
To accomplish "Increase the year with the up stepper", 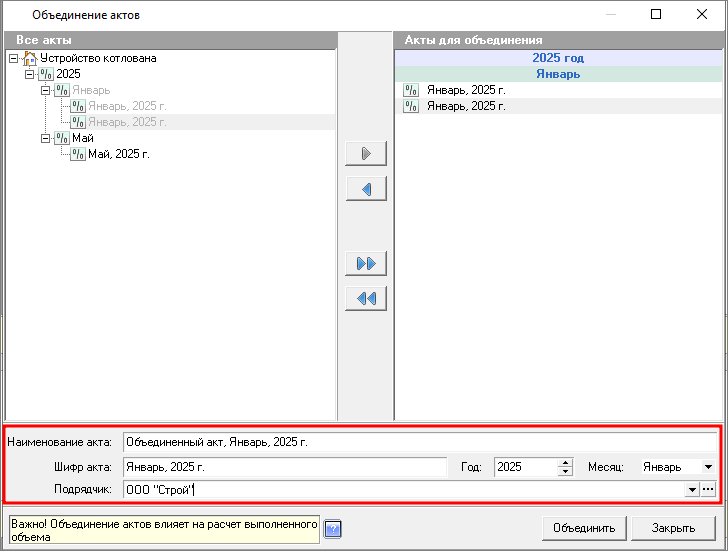I will (x=565, y=462).
